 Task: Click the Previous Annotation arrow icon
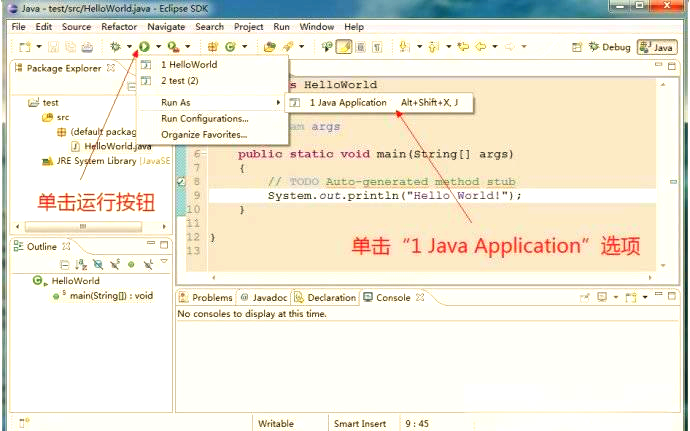point(434,46)
